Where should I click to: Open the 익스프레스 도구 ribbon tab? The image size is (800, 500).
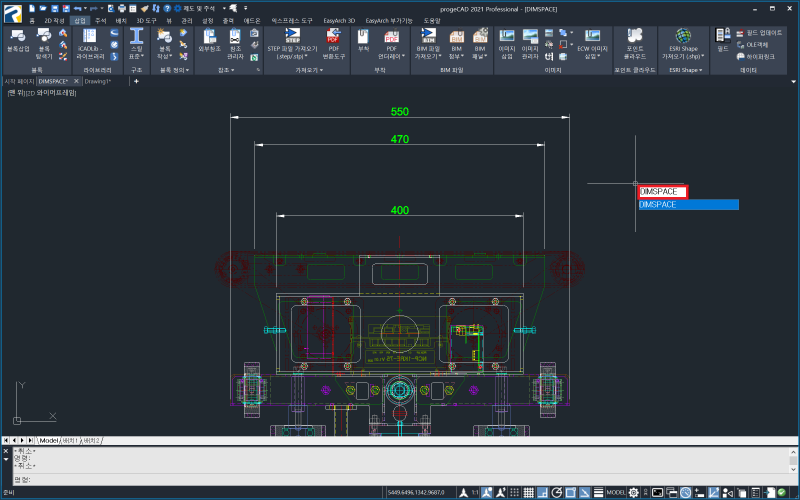292,20
